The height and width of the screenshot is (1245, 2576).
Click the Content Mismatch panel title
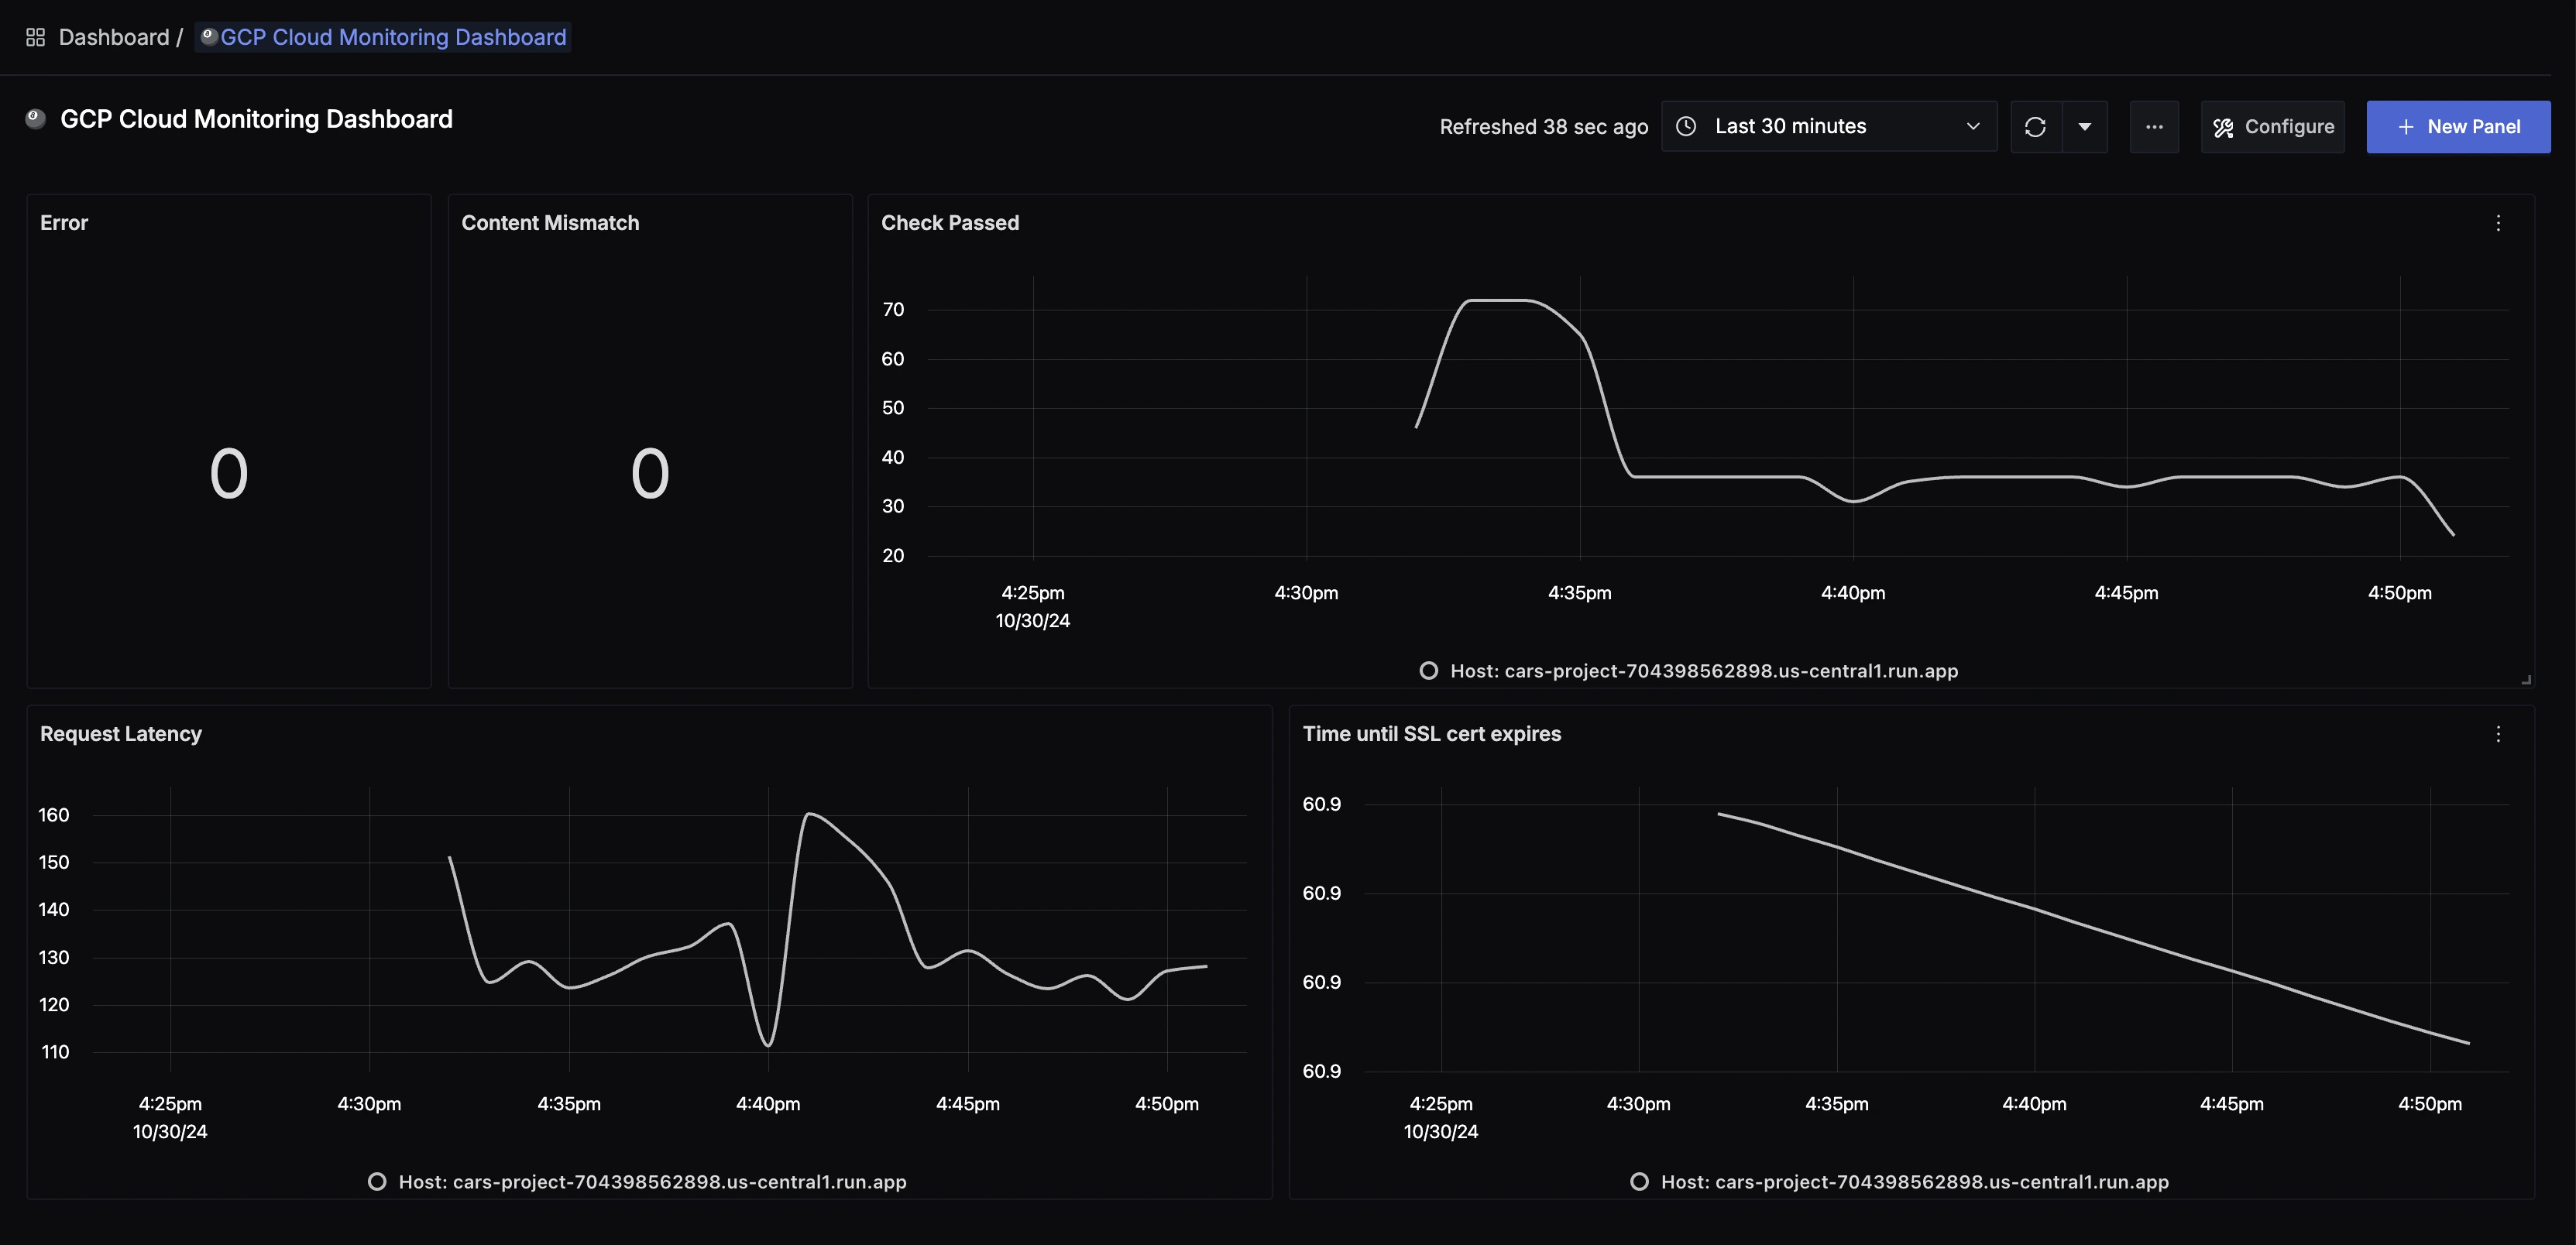[x=550, y=223]
